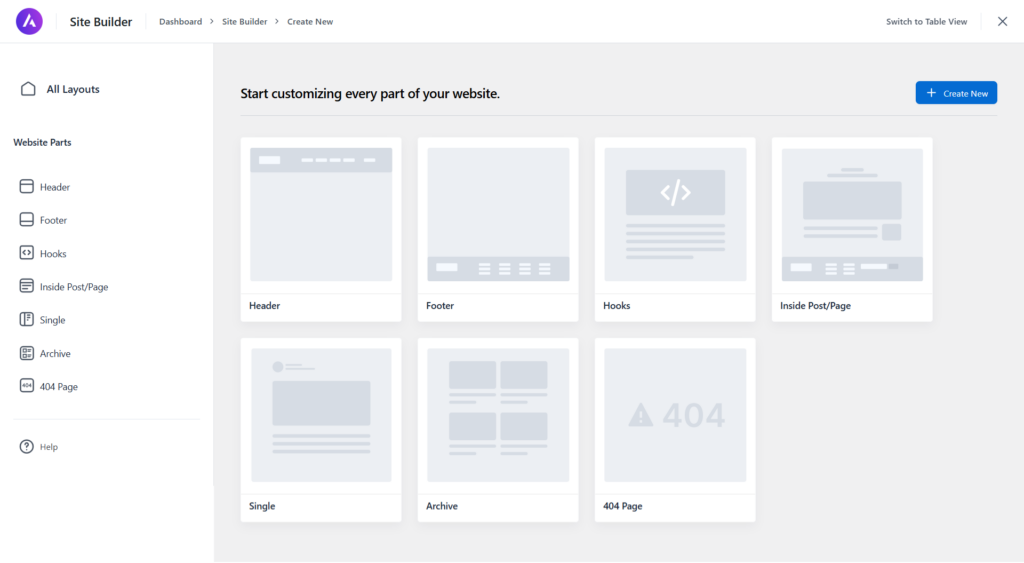Click the Header icon in sidebar
Viewport: 1024px width, 563px height.
(x=26, y=187)
